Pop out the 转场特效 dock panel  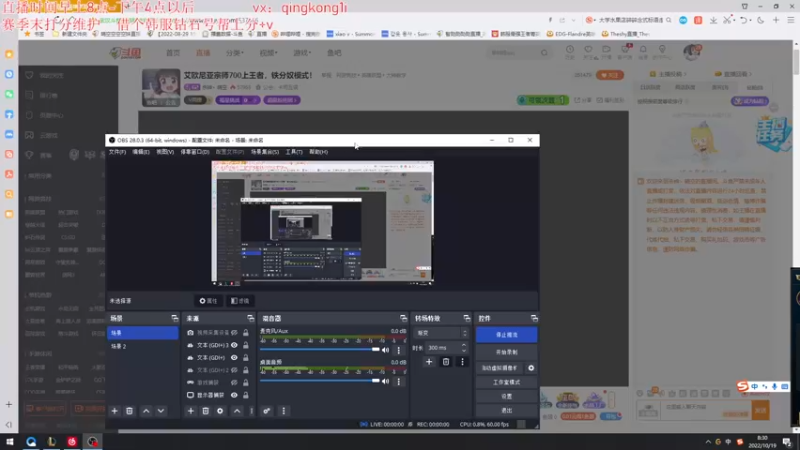tap(467, 318)
